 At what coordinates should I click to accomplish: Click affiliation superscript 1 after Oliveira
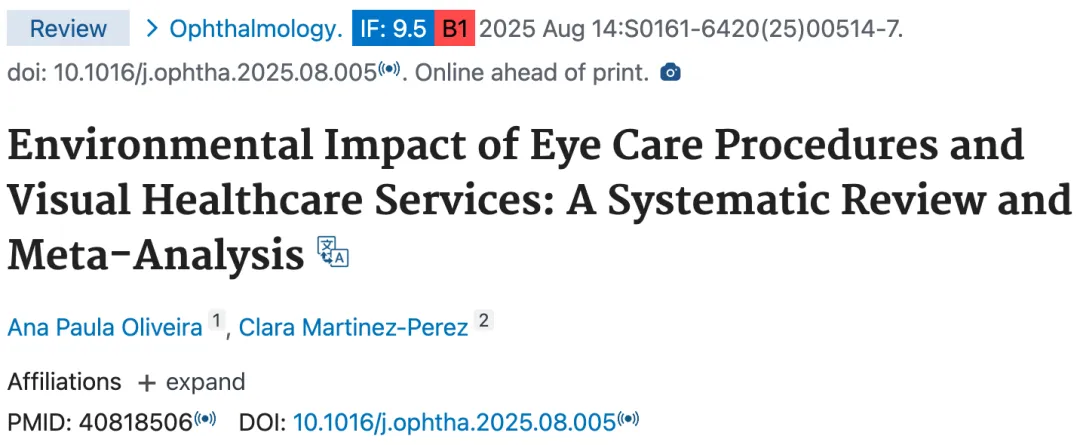click(x=216, y=320)
